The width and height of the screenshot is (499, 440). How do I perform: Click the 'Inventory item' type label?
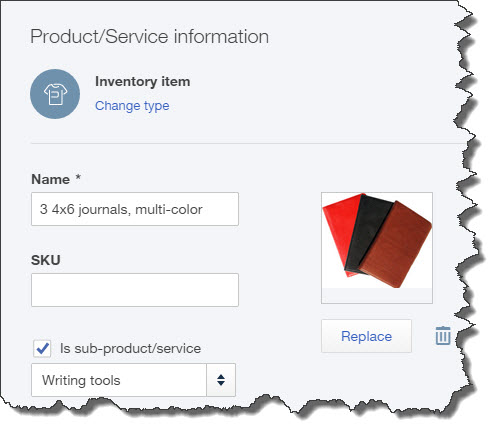click(143, 82)
